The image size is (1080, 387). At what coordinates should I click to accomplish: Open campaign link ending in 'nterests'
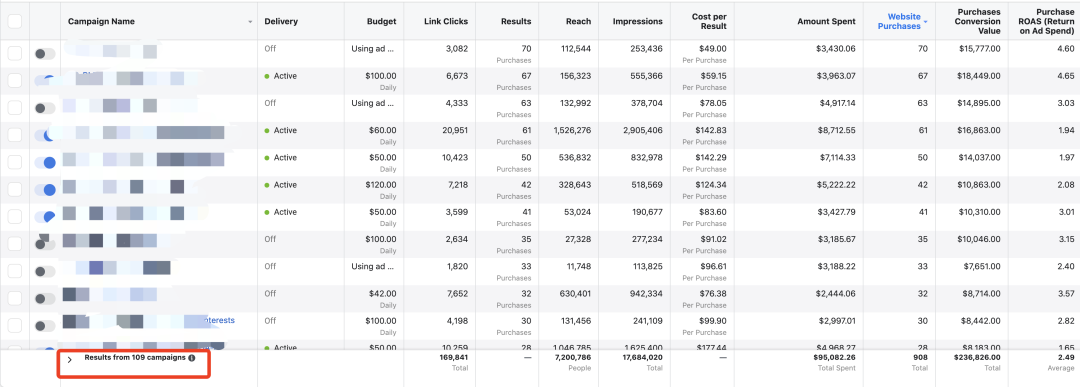point(219,320)
